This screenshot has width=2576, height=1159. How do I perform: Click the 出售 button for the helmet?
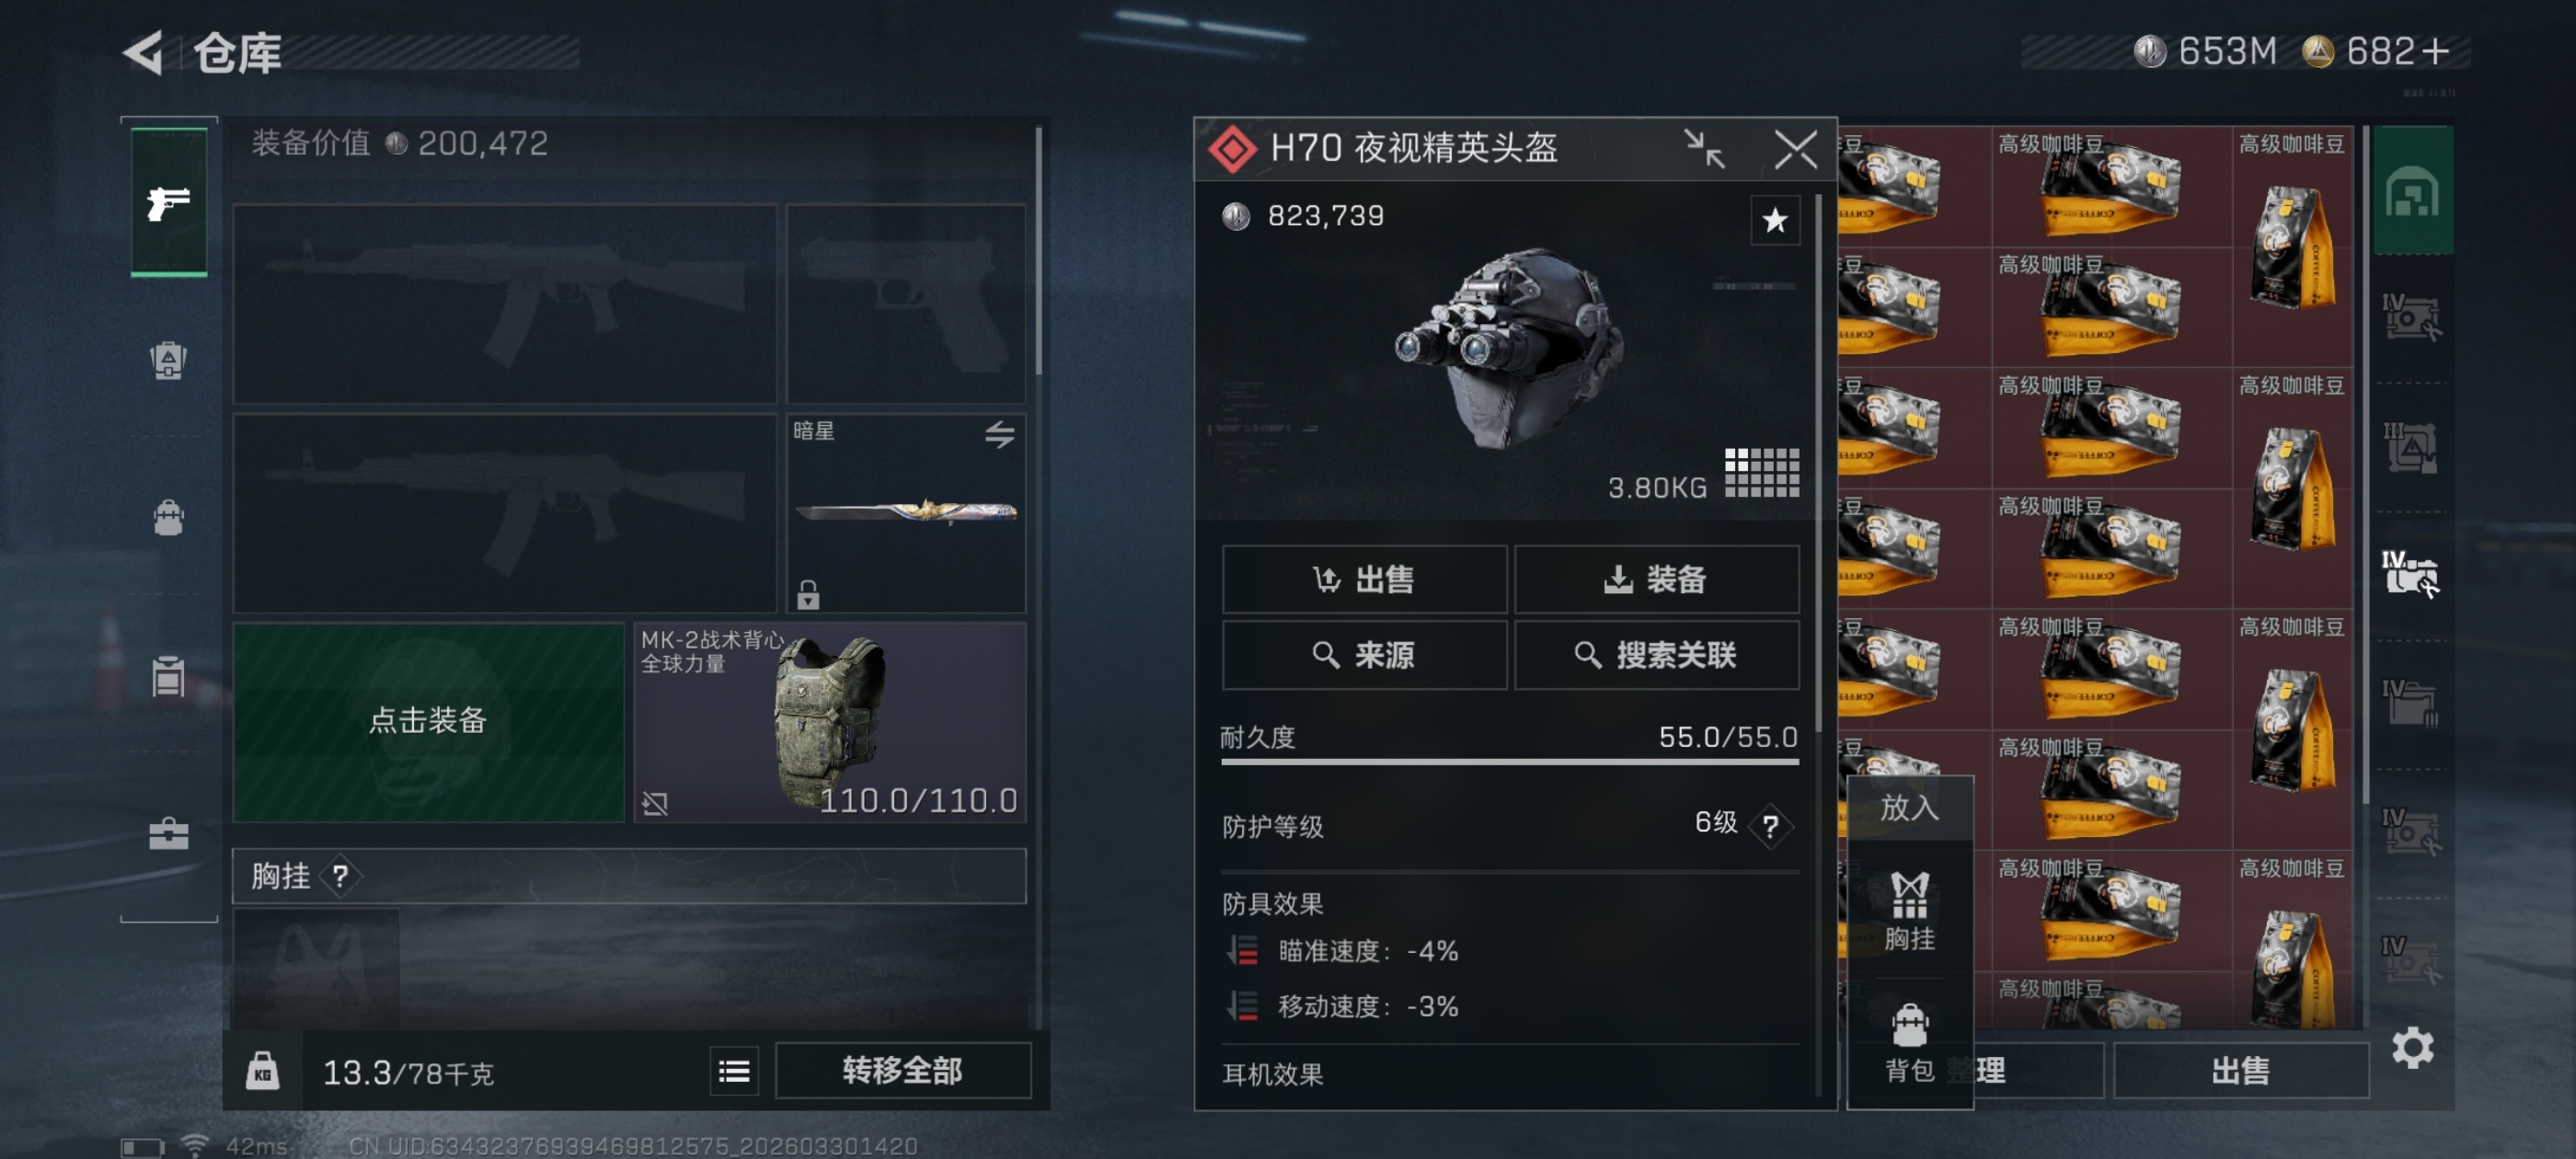1364,579
